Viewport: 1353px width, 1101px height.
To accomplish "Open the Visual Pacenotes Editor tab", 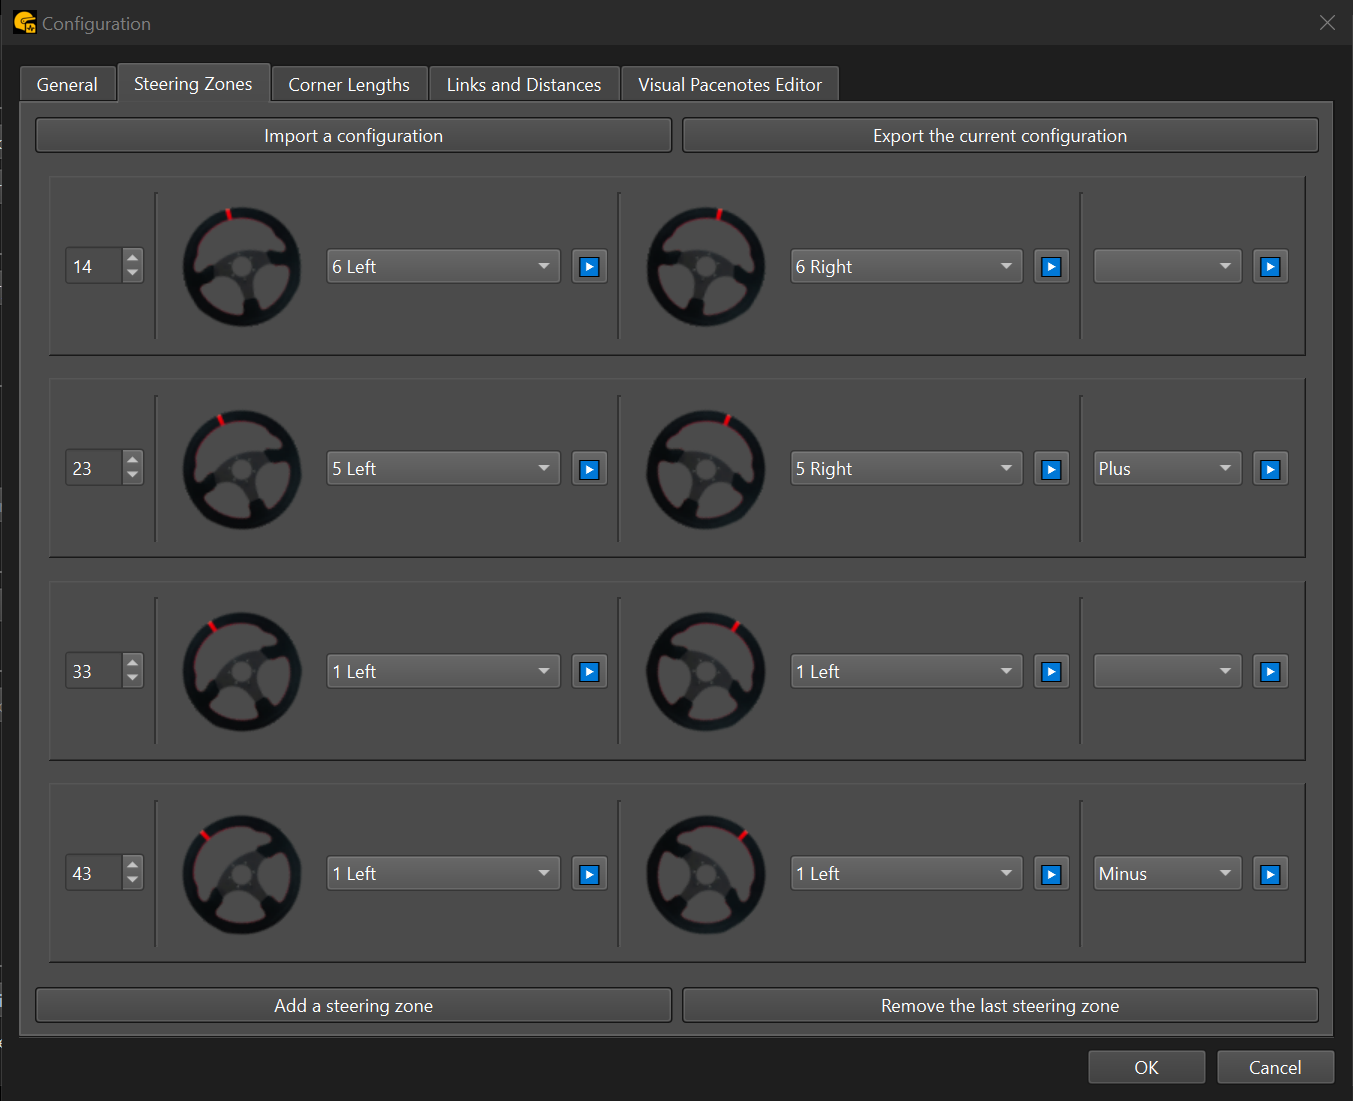I will pos(730,85).
